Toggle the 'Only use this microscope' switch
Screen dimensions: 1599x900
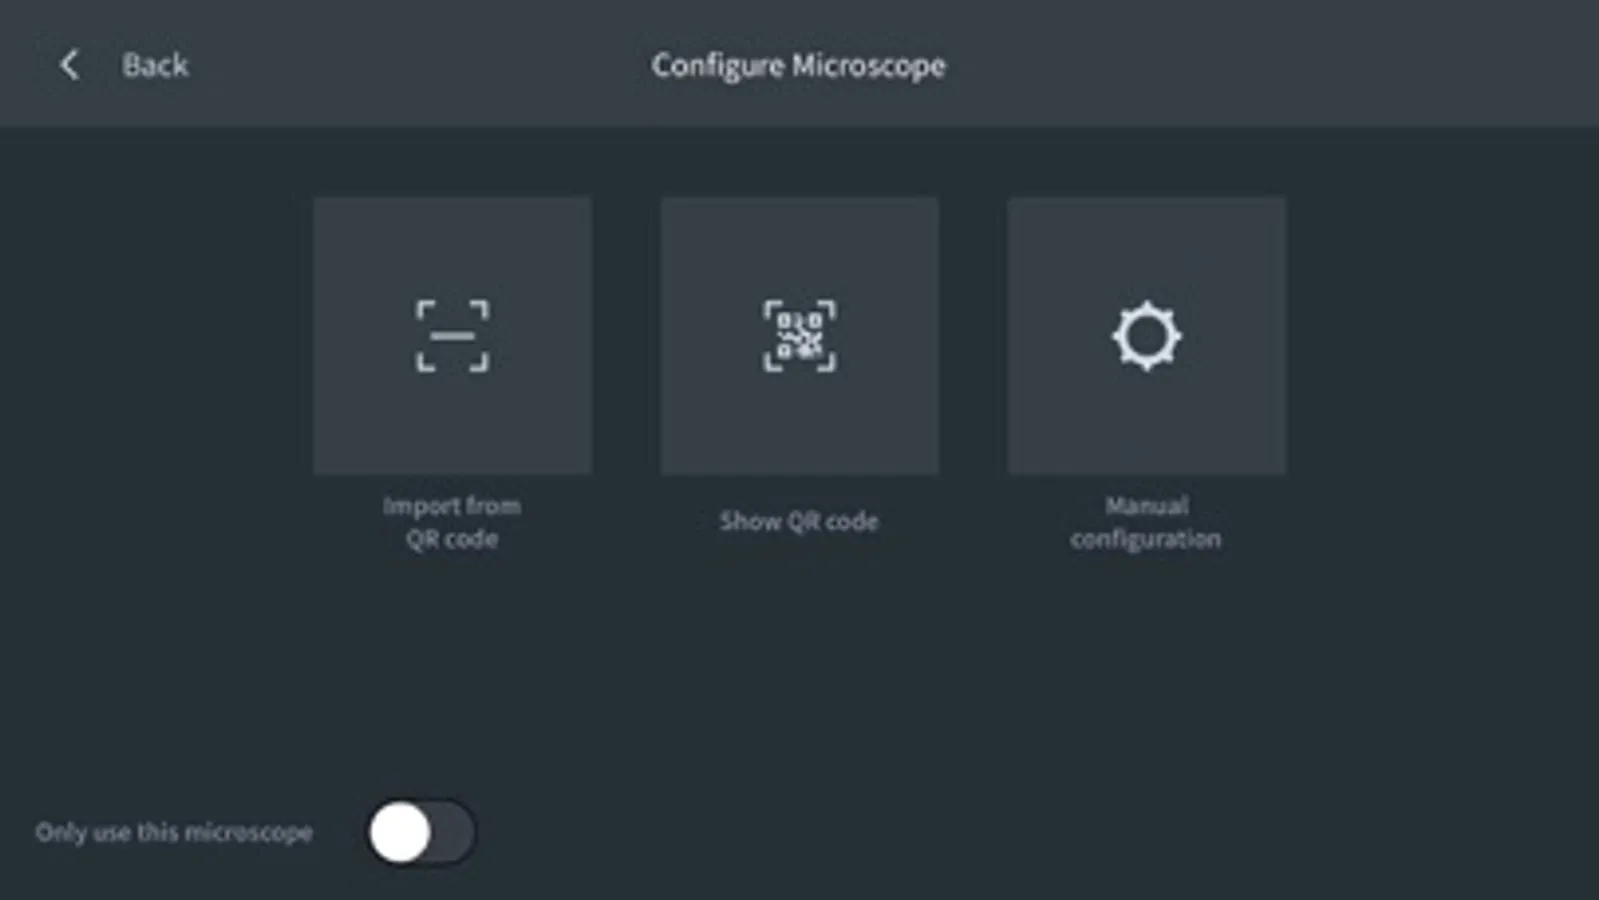421,832
